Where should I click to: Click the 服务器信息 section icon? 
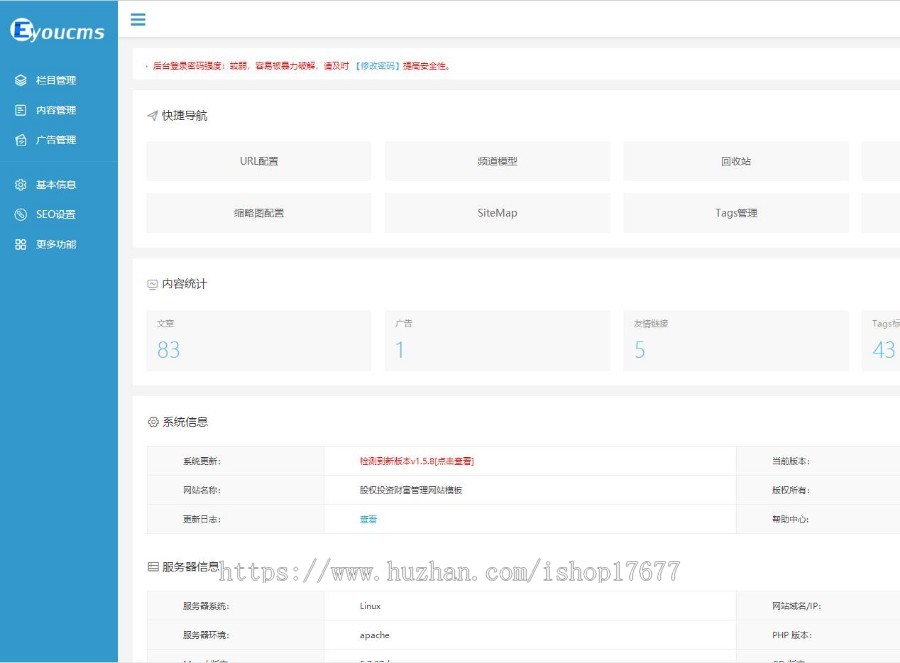(153, 567)
